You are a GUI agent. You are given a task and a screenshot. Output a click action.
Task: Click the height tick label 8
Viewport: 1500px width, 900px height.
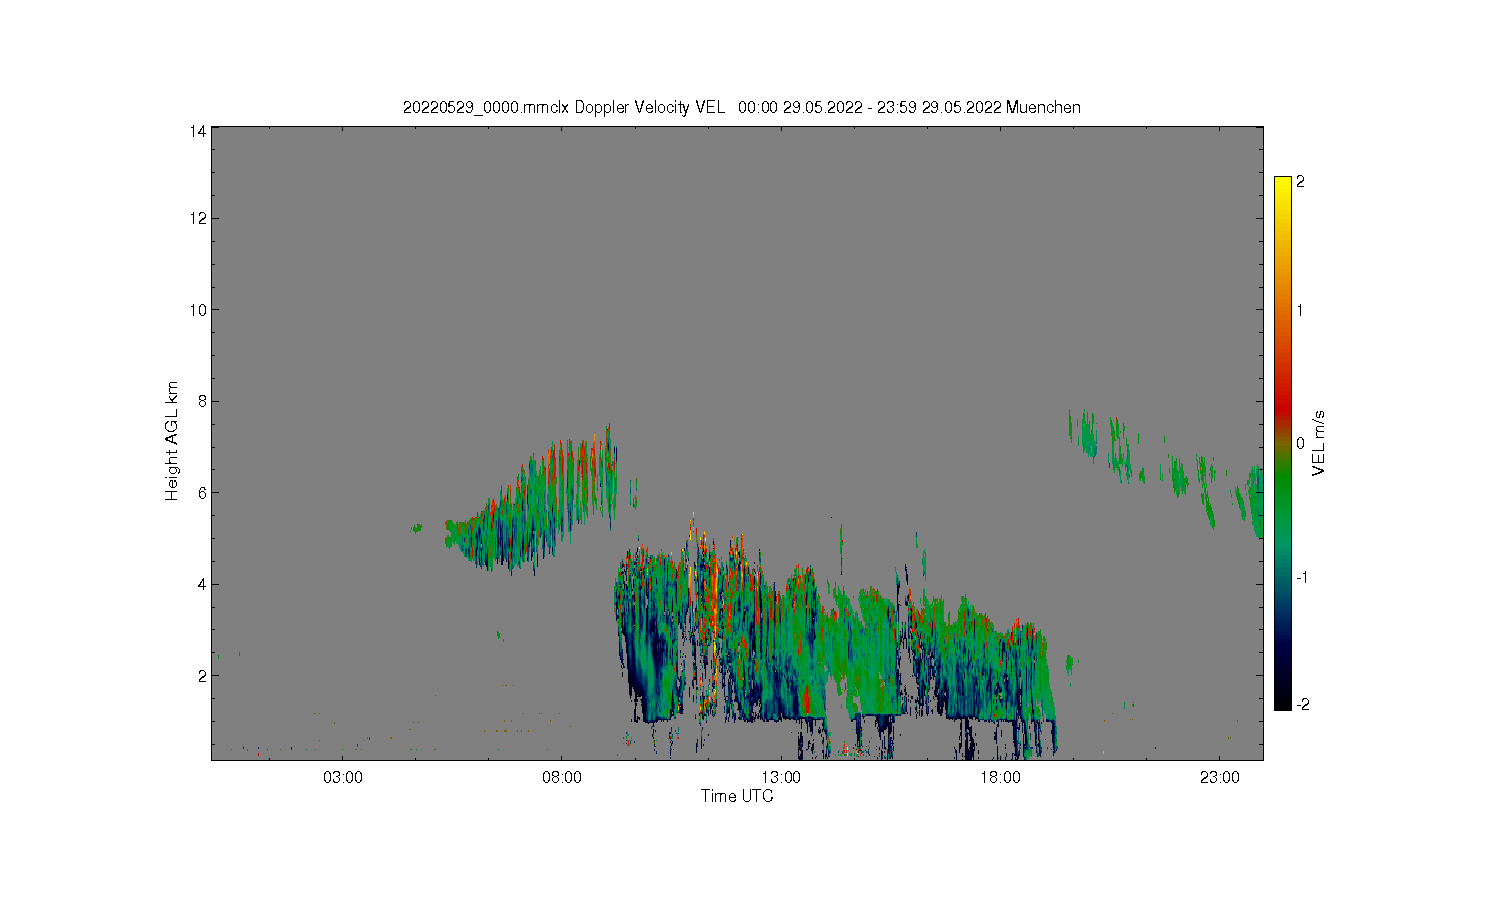pos(202,402)
